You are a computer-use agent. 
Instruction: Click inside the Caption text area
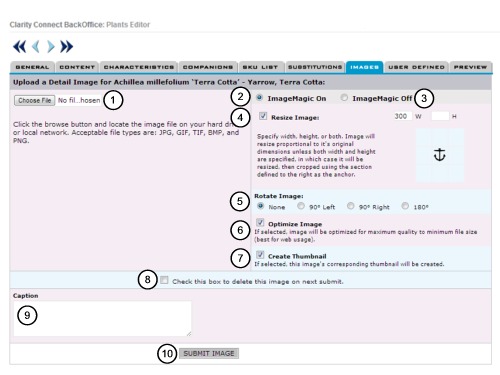tap(103, 318)
